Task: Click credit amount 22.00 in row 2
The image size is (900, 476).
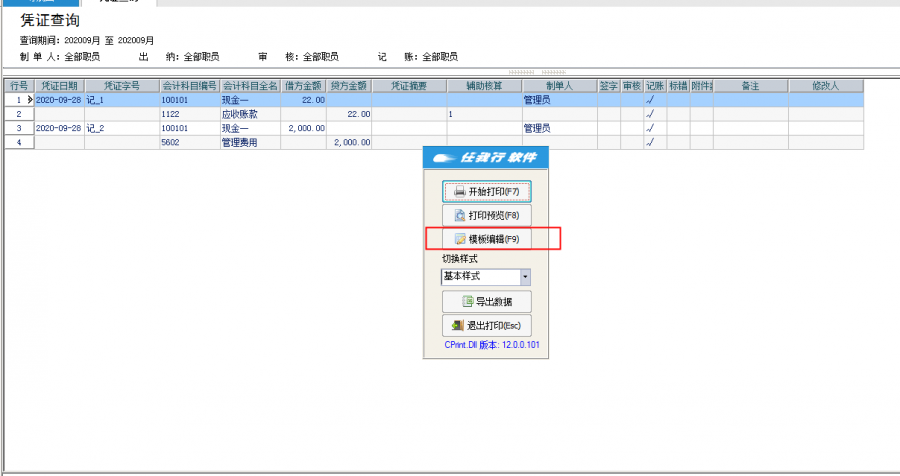Action: click(x=349, y=114)
